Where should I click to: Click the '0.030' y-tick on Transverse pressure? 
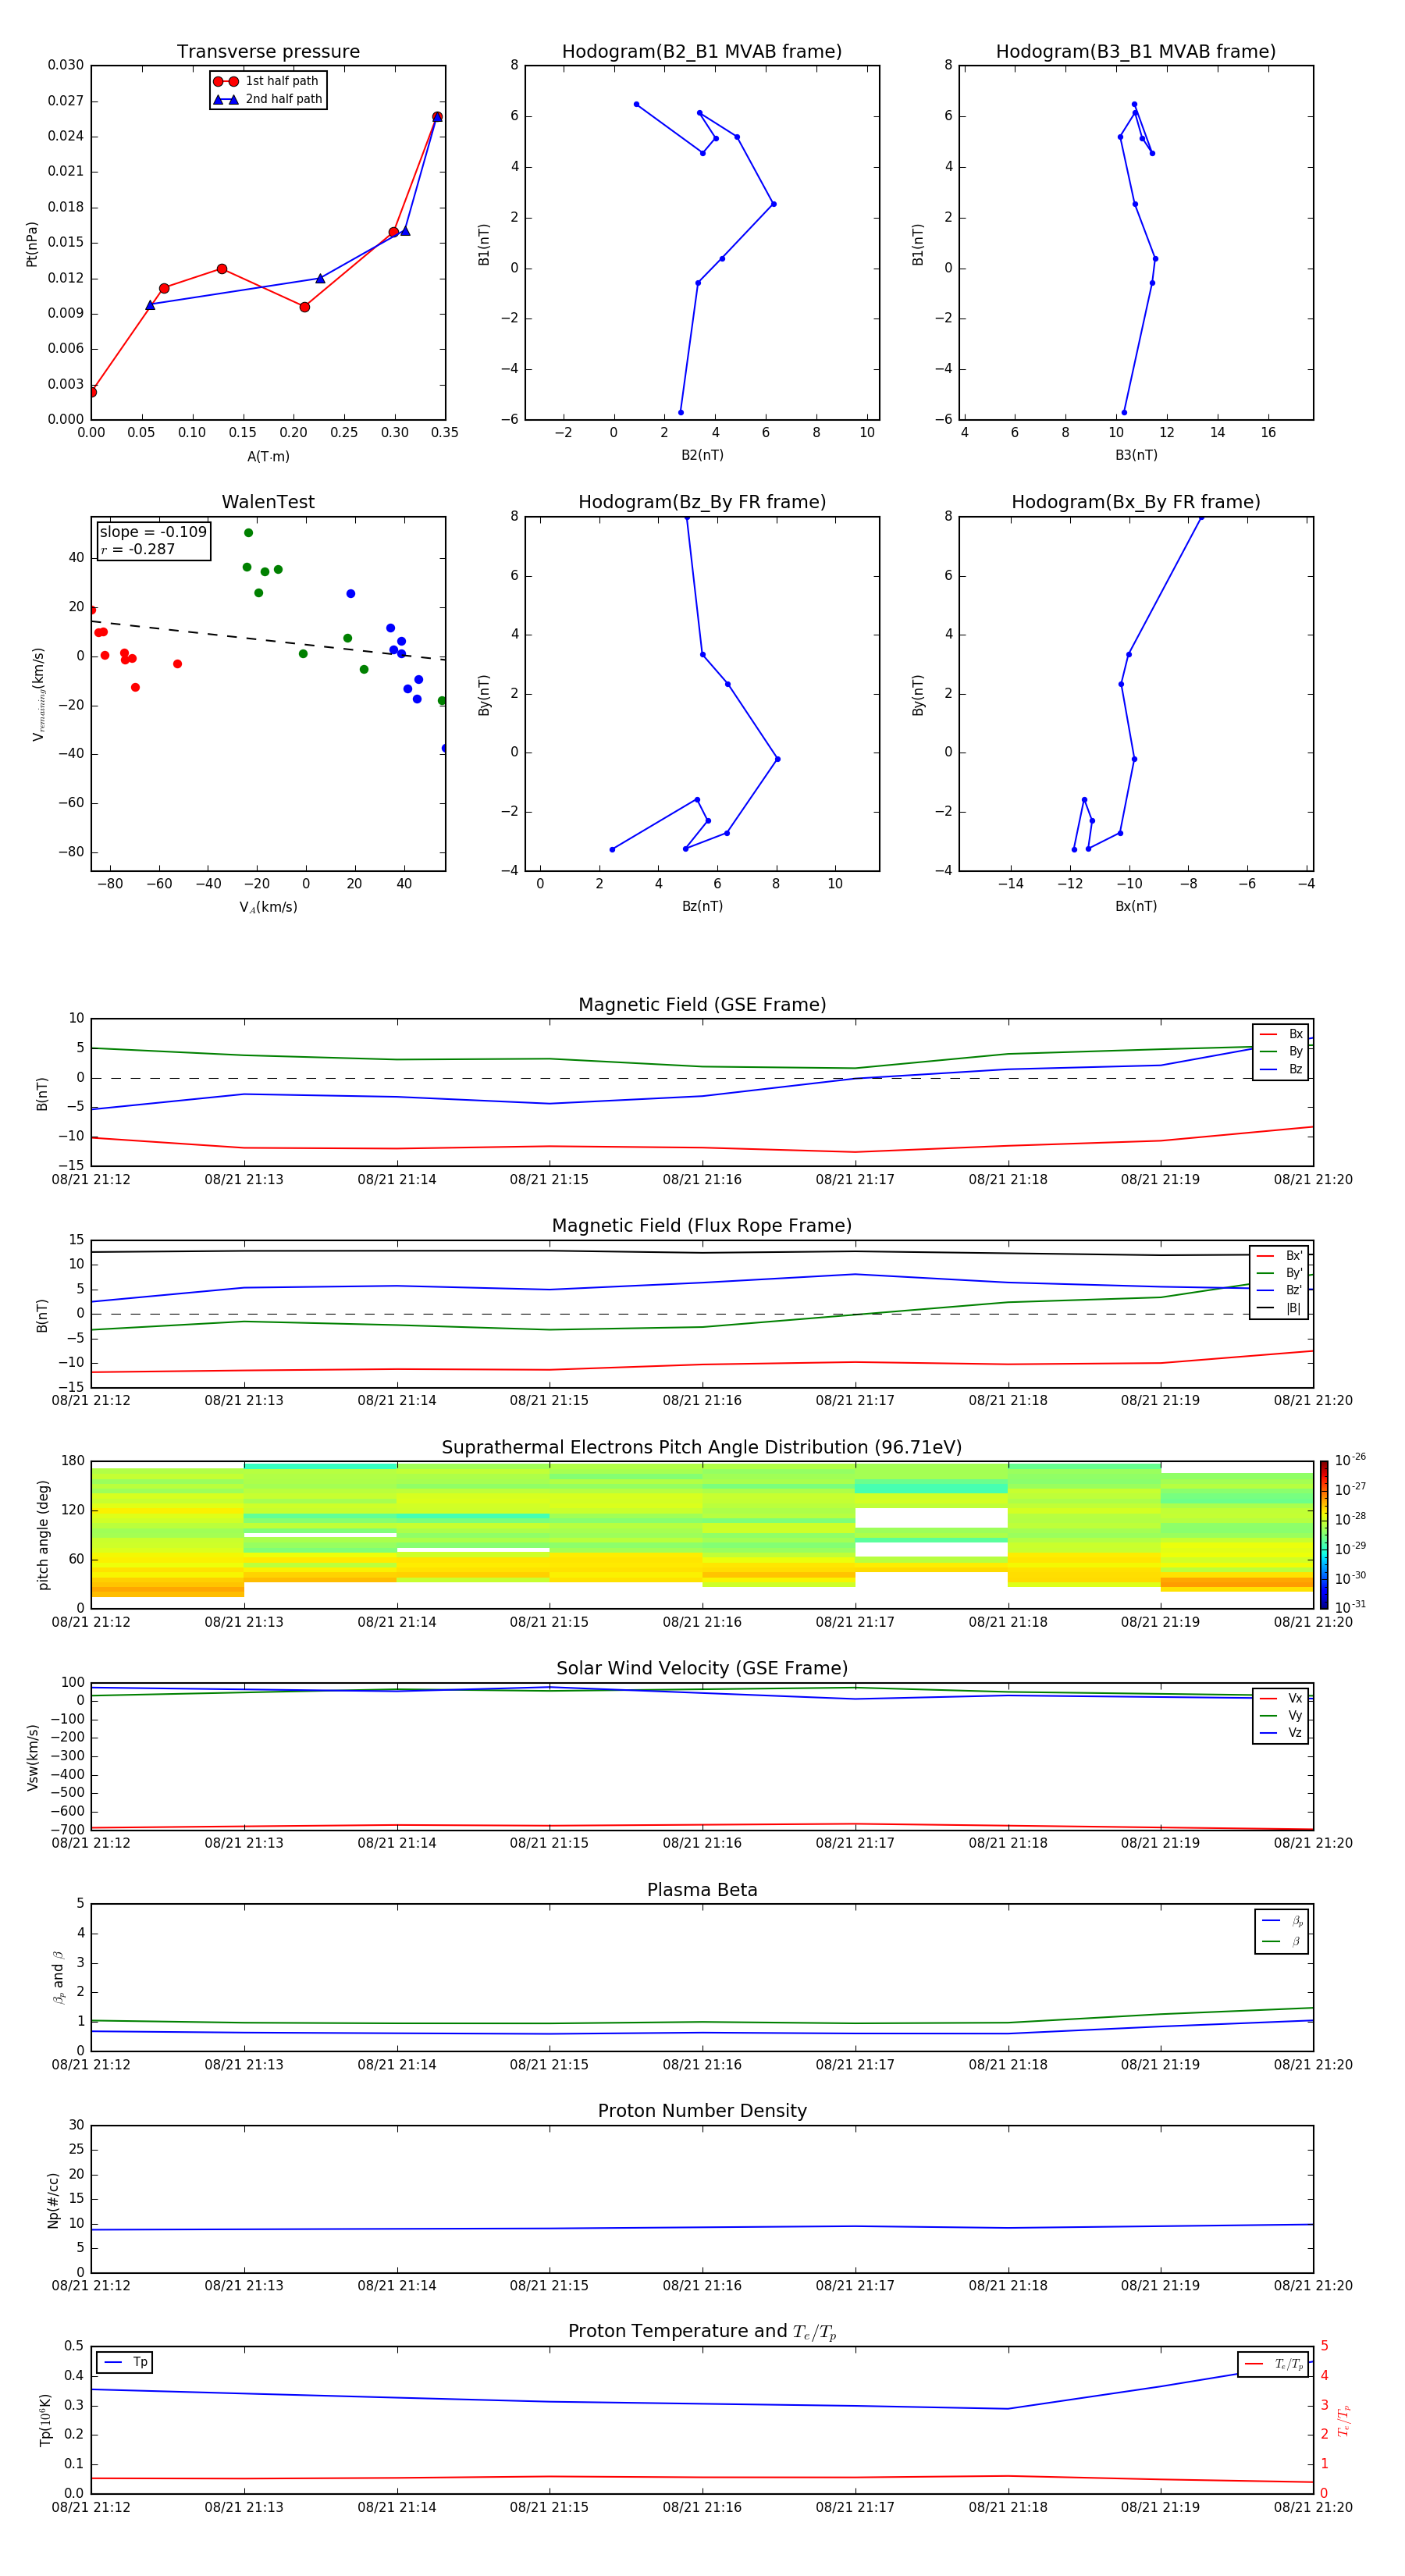(65, 65)
